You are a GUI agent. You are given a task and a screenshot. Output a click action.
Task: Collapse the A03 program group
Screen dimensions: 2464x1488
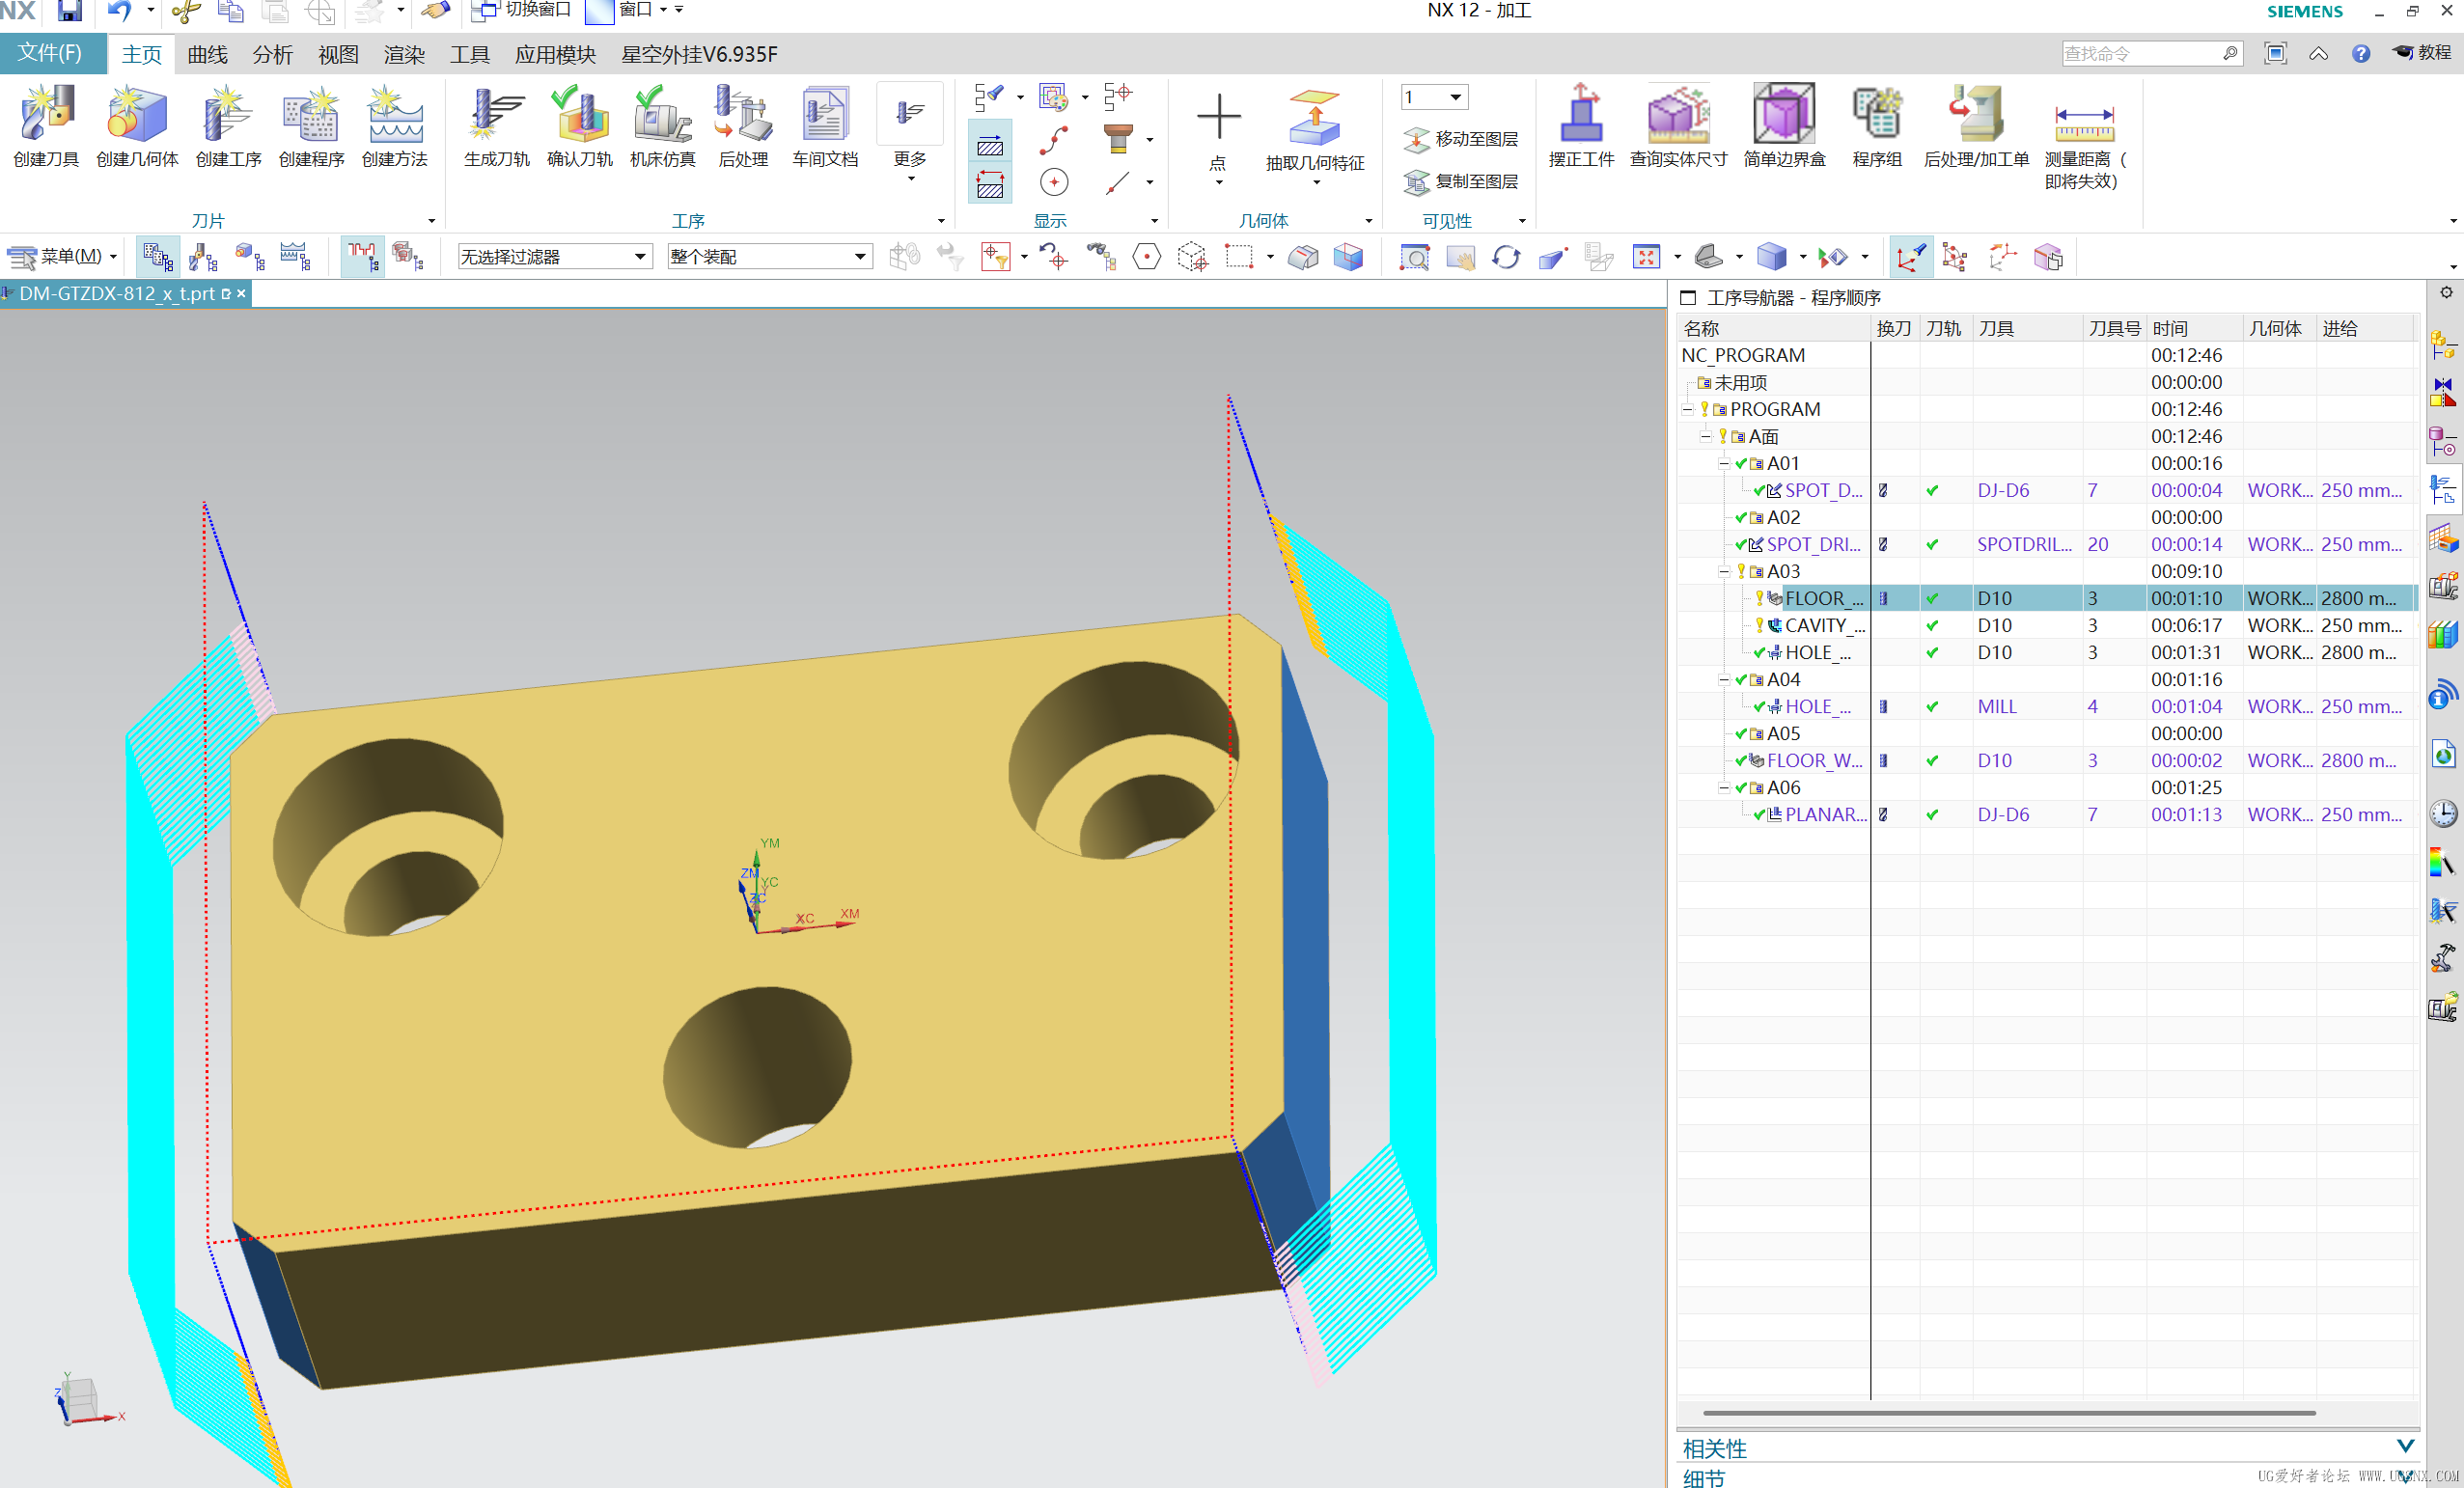[1724, 572]
